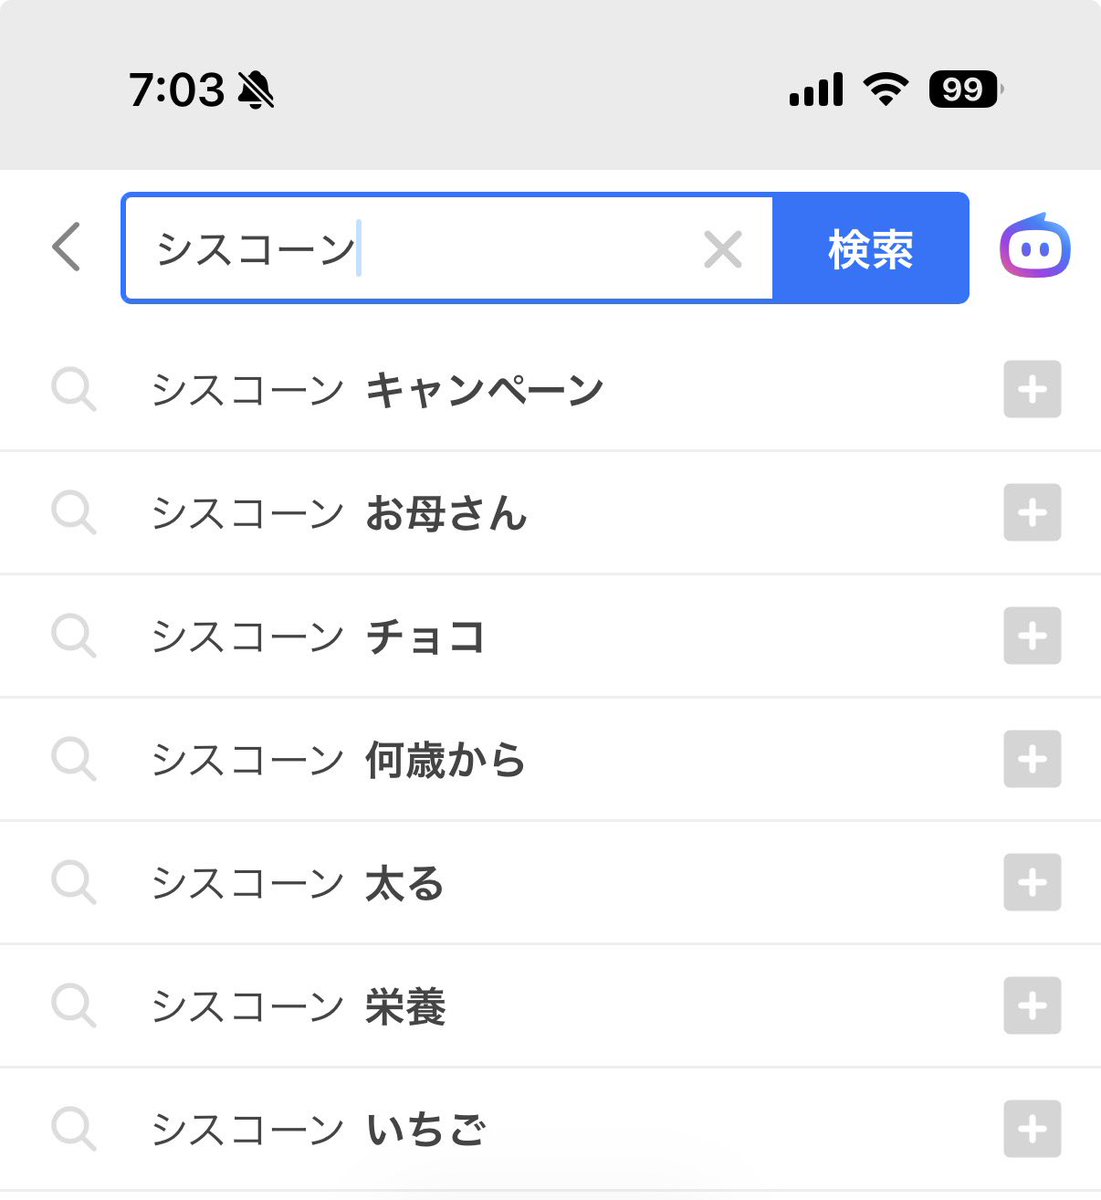The image size is (1101, 1200).
Task: Add 何歳から suggestion with plus icon
Action: tap(1032, 760)
